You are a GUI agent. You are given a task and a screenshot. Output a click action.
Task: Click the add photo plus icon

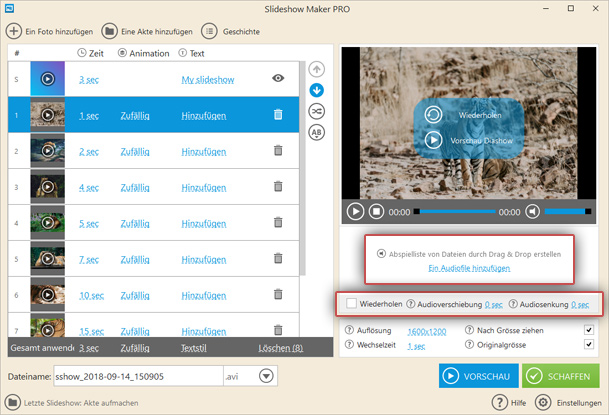(x=14, y=31)
